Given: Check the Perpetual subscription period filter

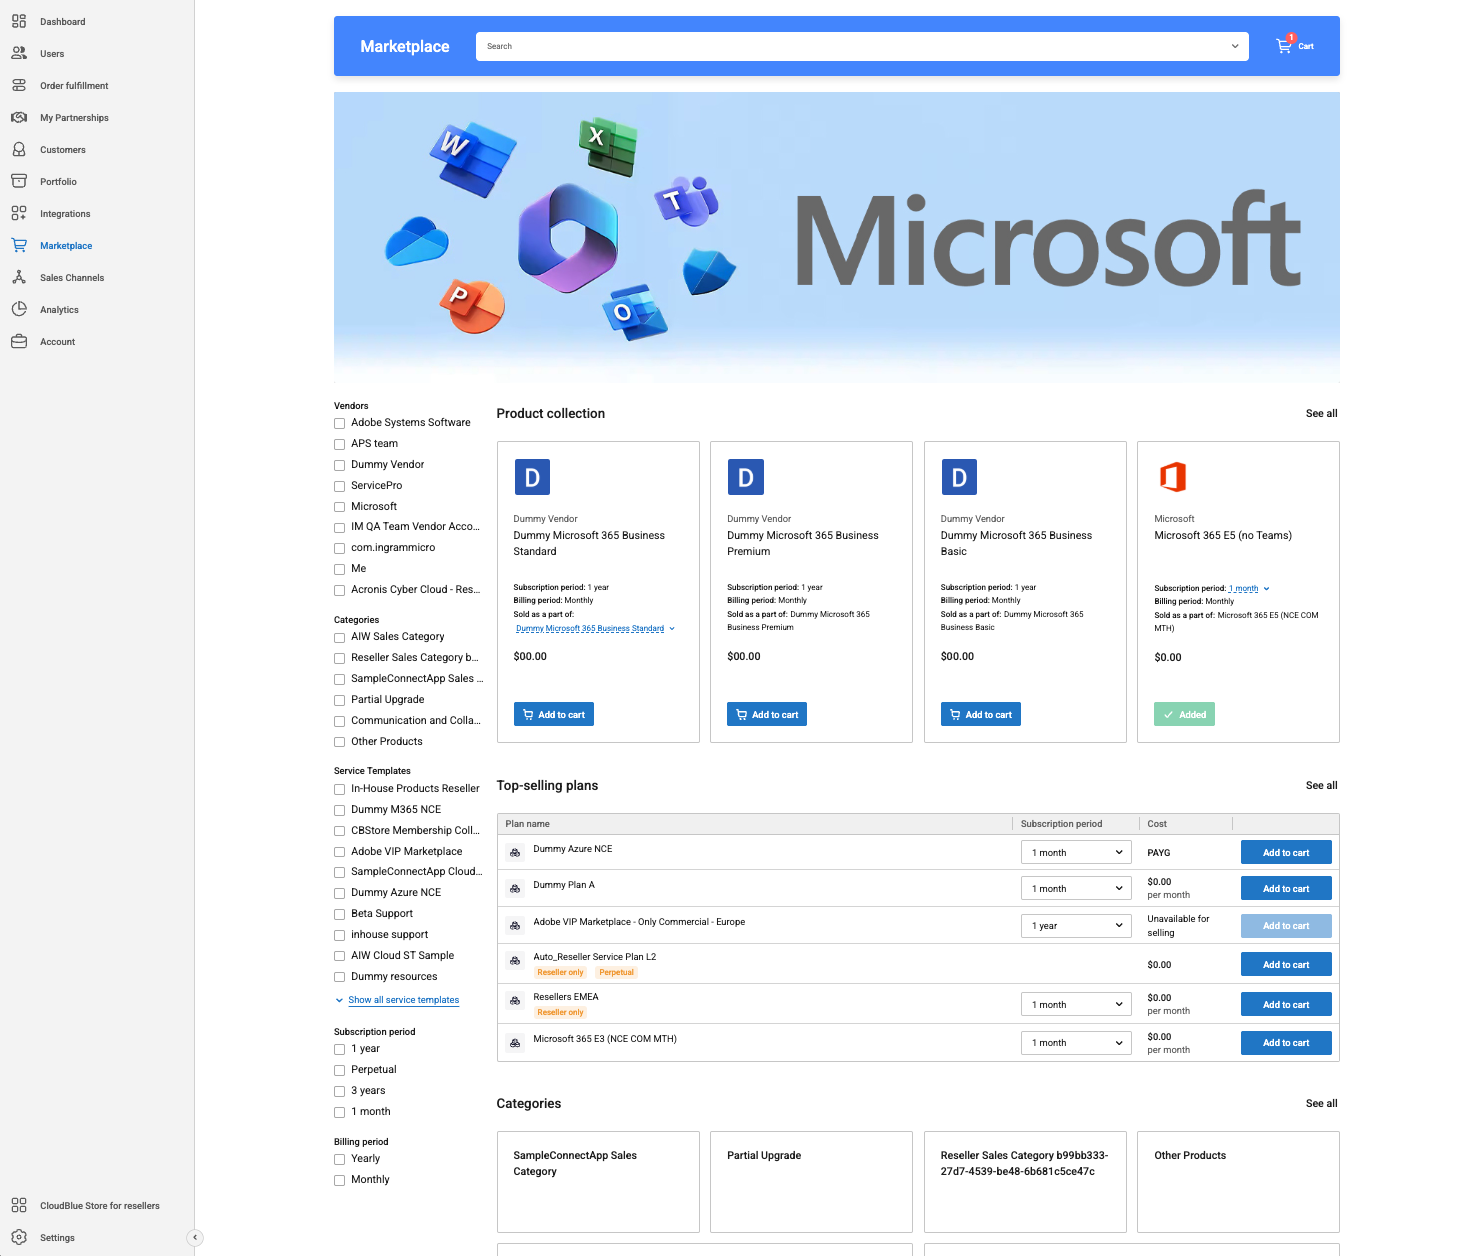Looking at the screenshot, I should pos(339,1070).
